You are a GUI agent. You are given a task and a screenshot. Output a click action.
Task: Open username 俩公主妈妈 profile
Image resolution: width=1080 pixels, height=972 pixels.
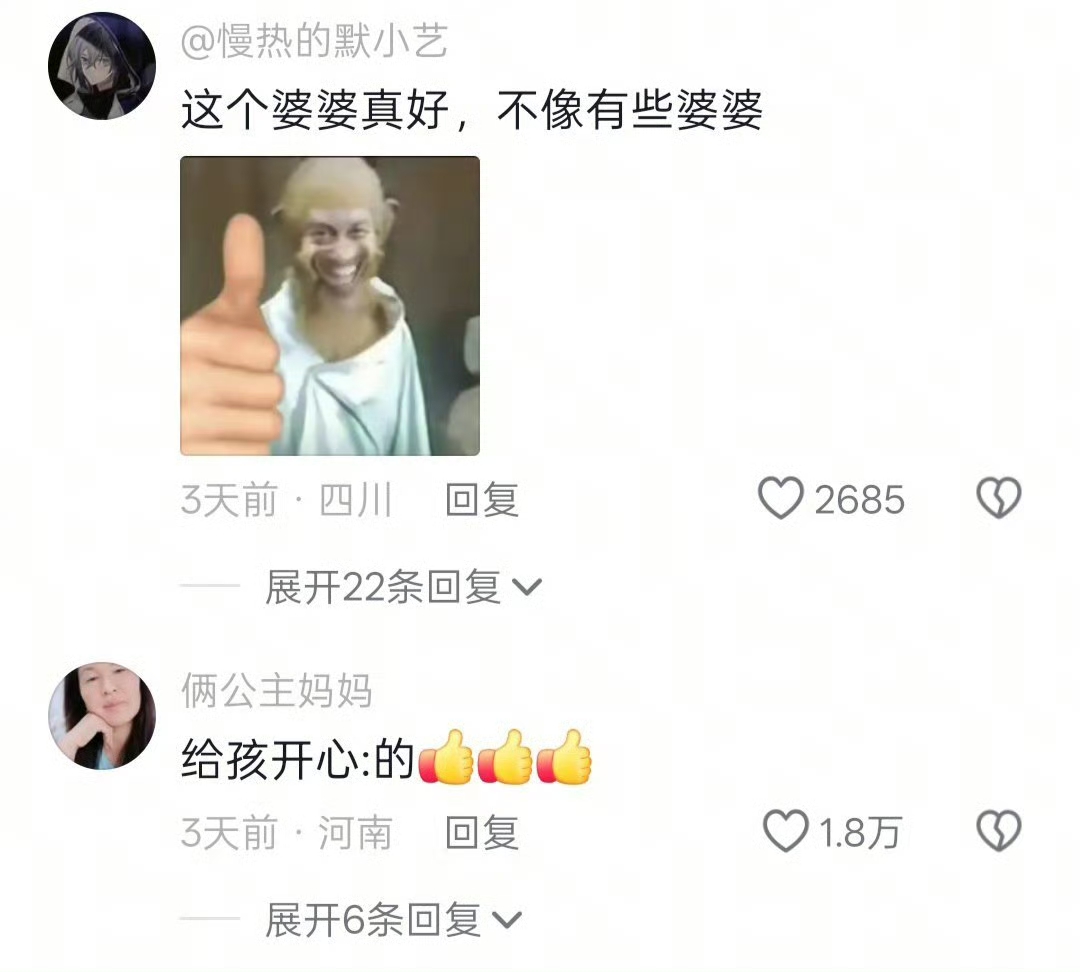click(x=277, y=691)
